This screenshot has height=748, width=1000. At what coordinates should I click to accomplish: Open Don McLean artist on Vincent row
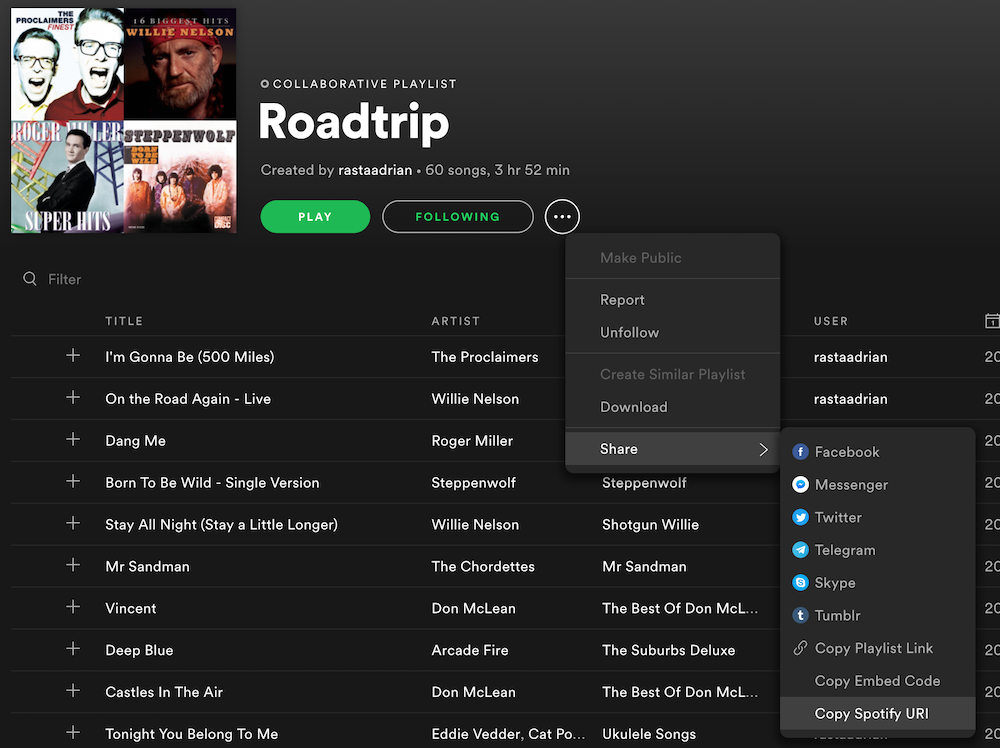tap(473, 608)
